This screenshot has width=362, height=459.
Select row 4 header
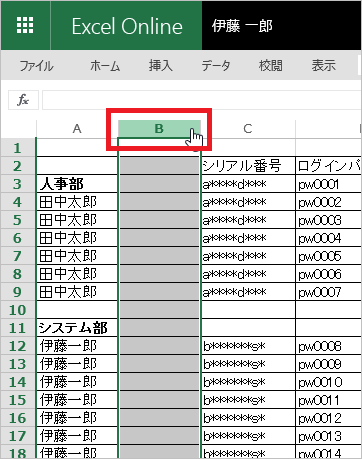[x=18, y=202]
